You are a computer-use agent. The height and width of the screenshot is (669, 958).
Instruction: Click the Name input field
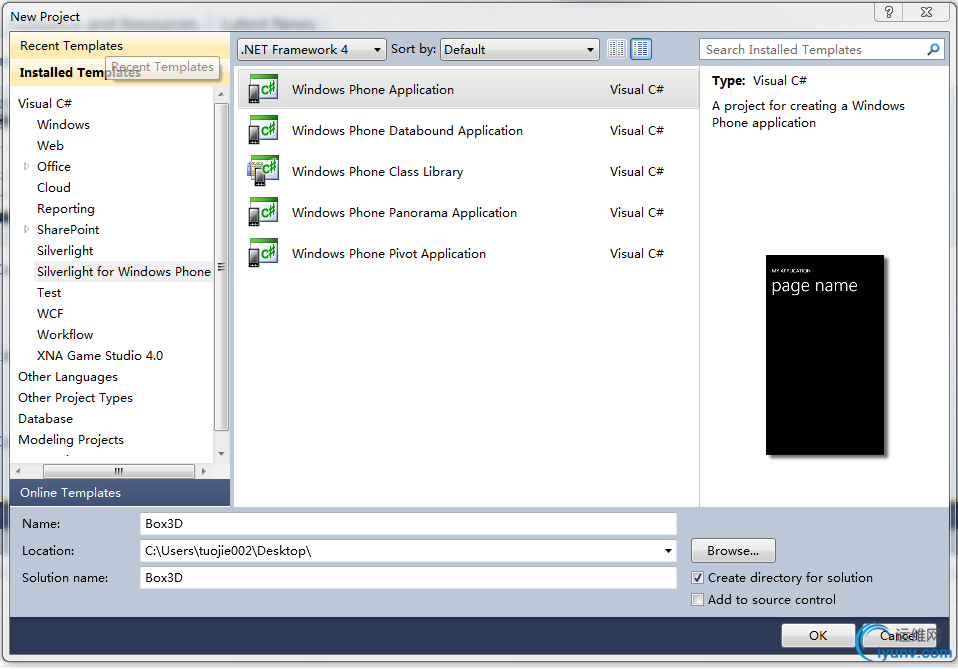tap(408, 524)
